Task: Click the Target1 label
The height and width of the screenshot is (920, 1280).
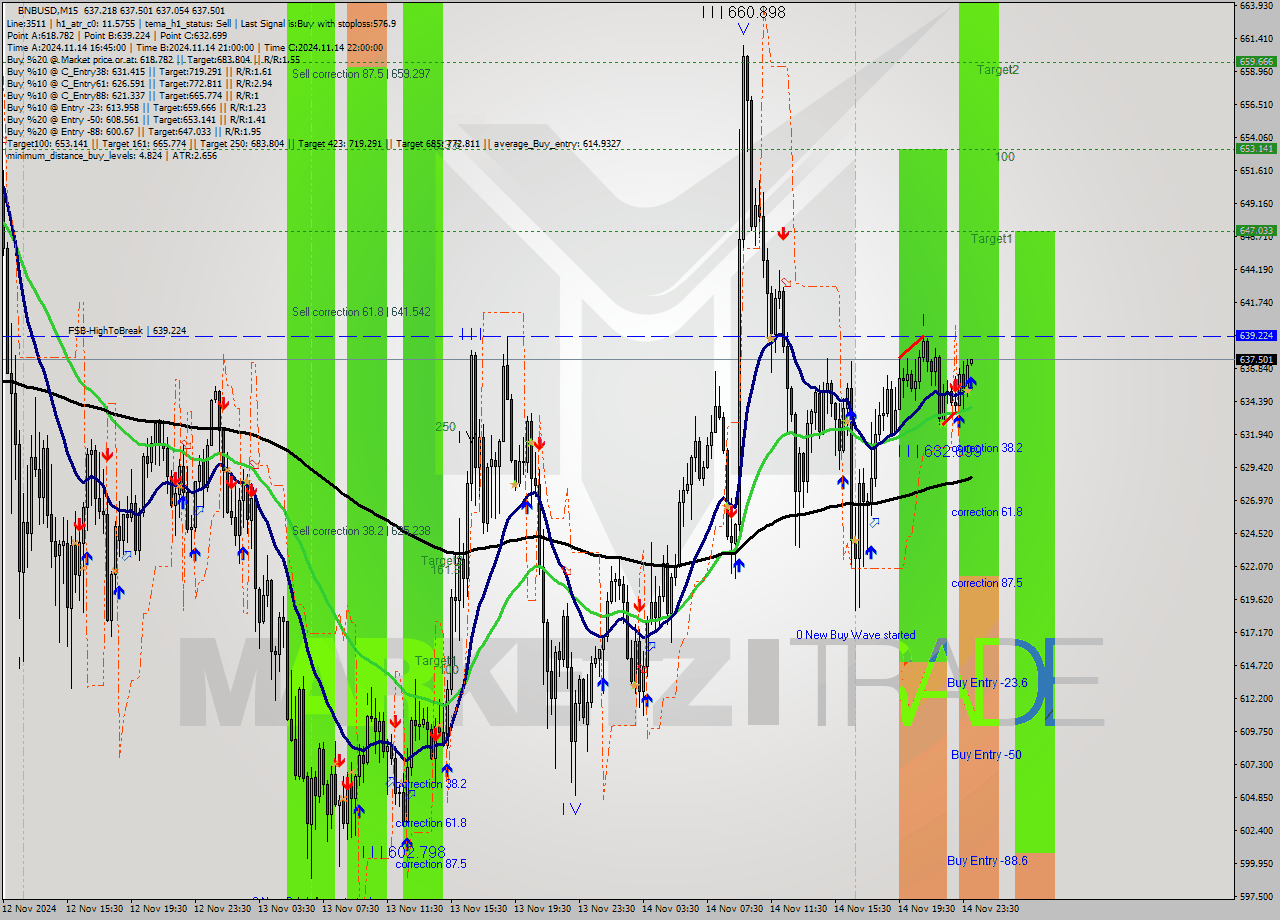Action: coord(992,239)
